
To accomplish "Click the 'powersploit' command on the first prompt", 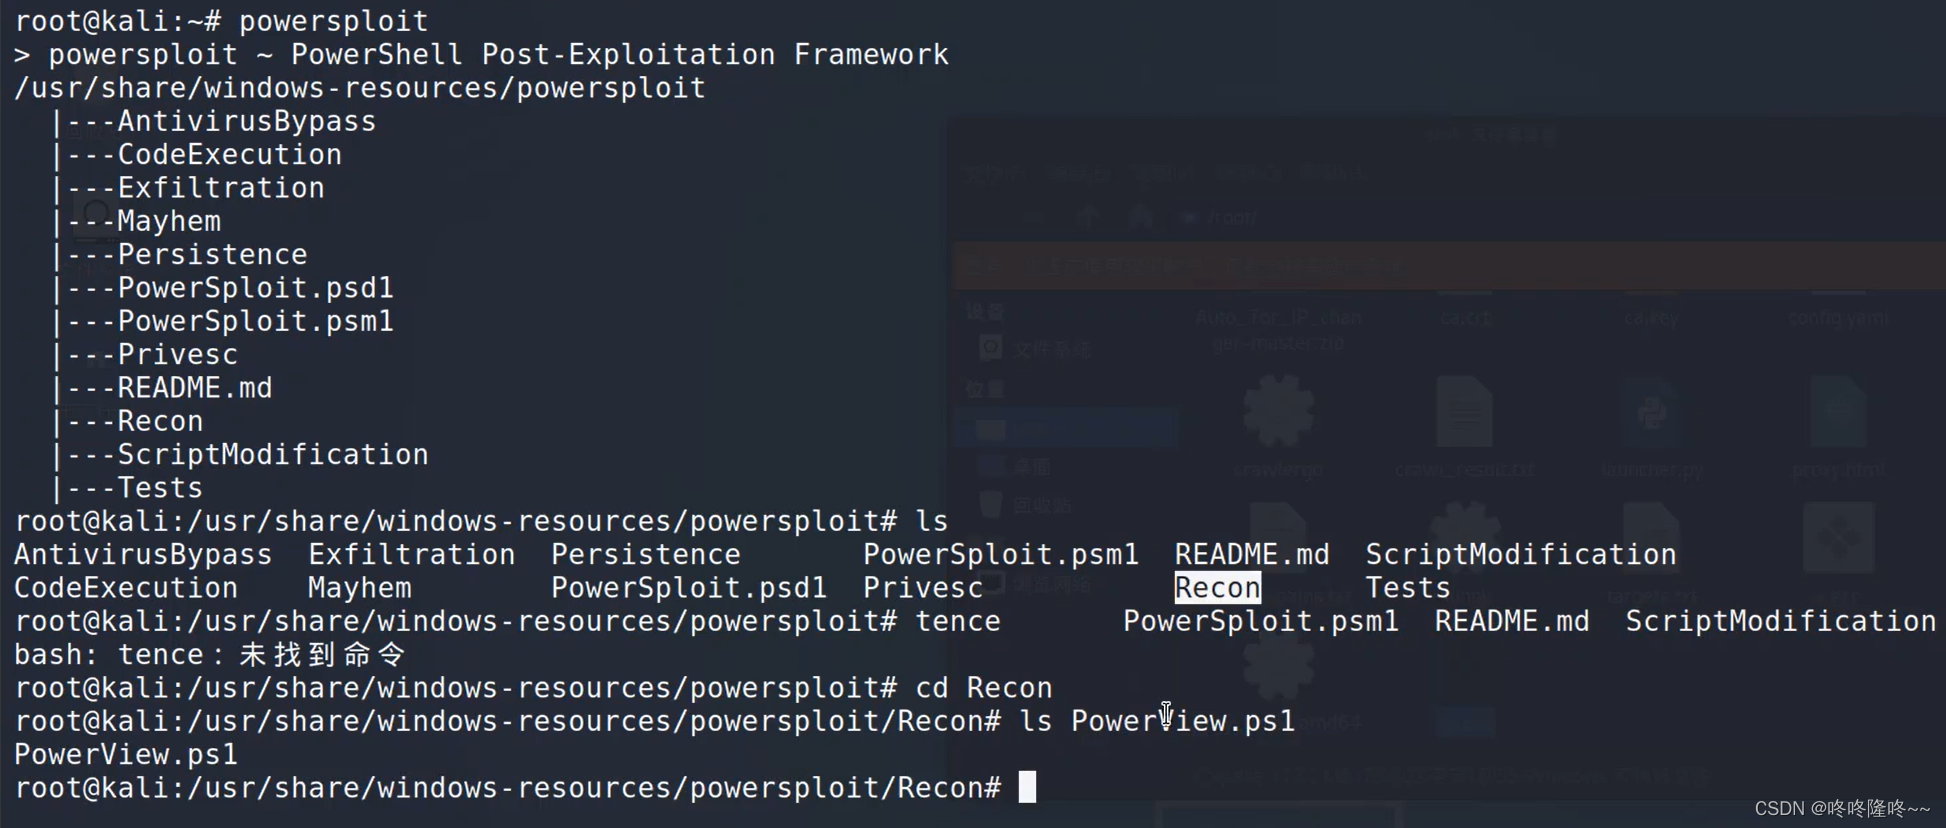I will (x=333, y=21).
